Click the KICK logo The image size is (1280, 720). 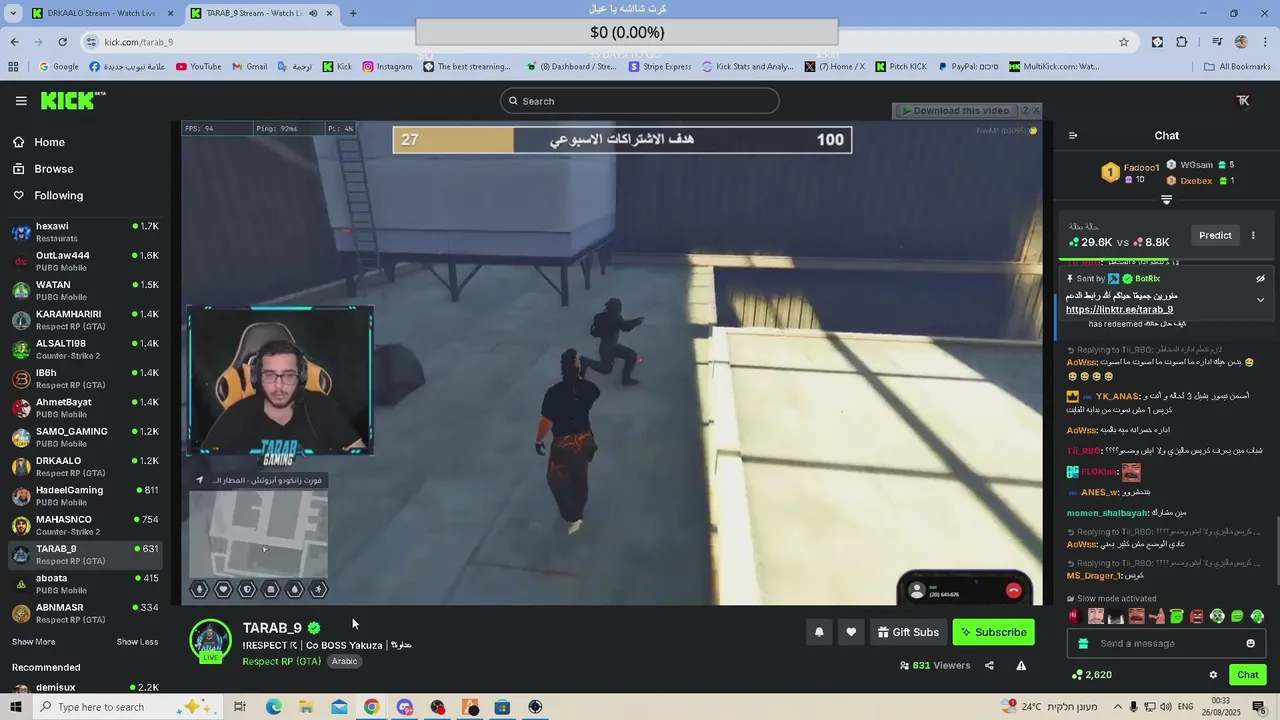72,100
